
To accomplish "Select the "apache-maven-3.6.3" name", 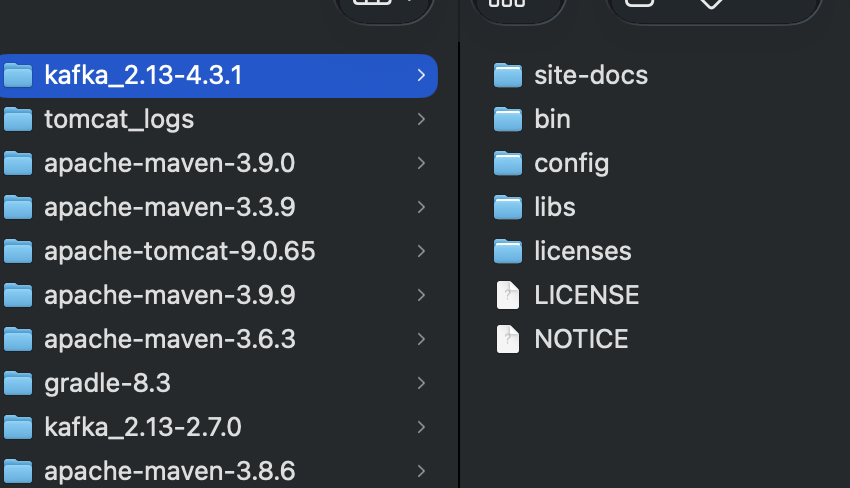I will pyautogui.click(x=170, y=339).
